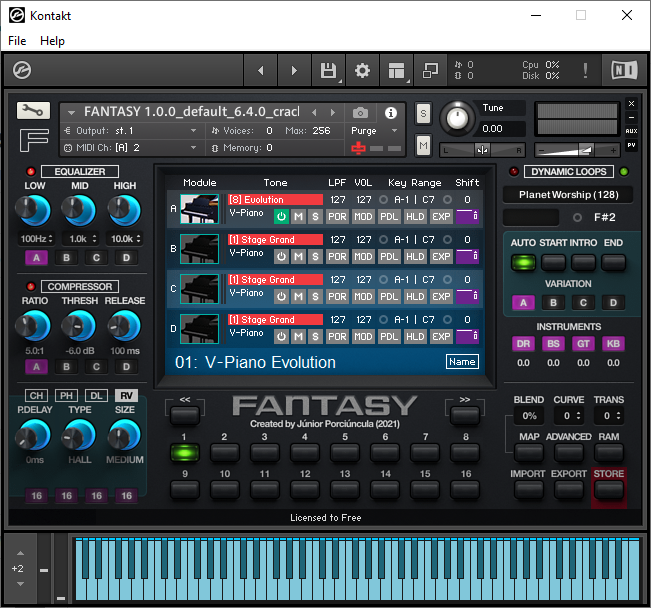
Task: Open the Help menu
Action: [52, 41]
